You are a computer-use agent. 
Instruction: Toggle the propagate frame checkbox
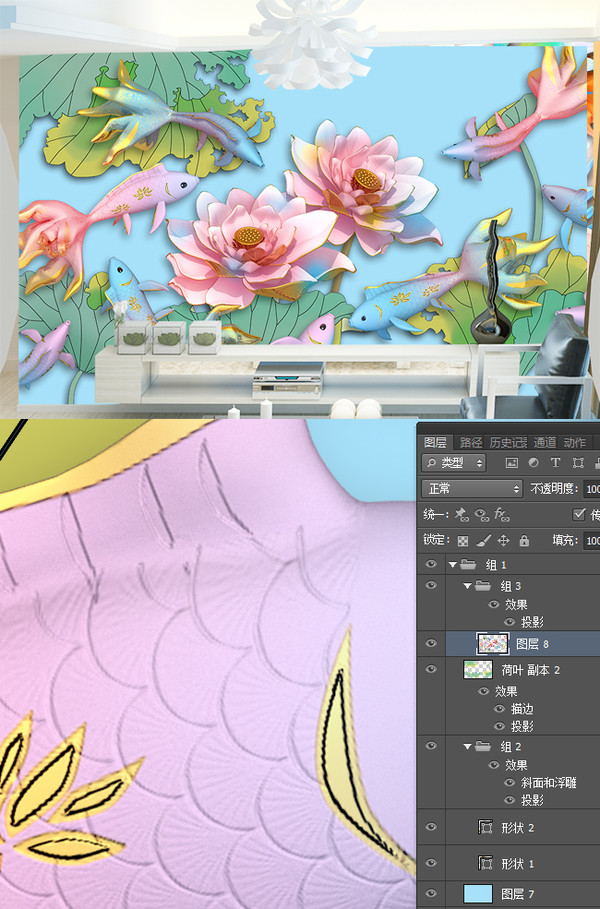pos(579,514)
